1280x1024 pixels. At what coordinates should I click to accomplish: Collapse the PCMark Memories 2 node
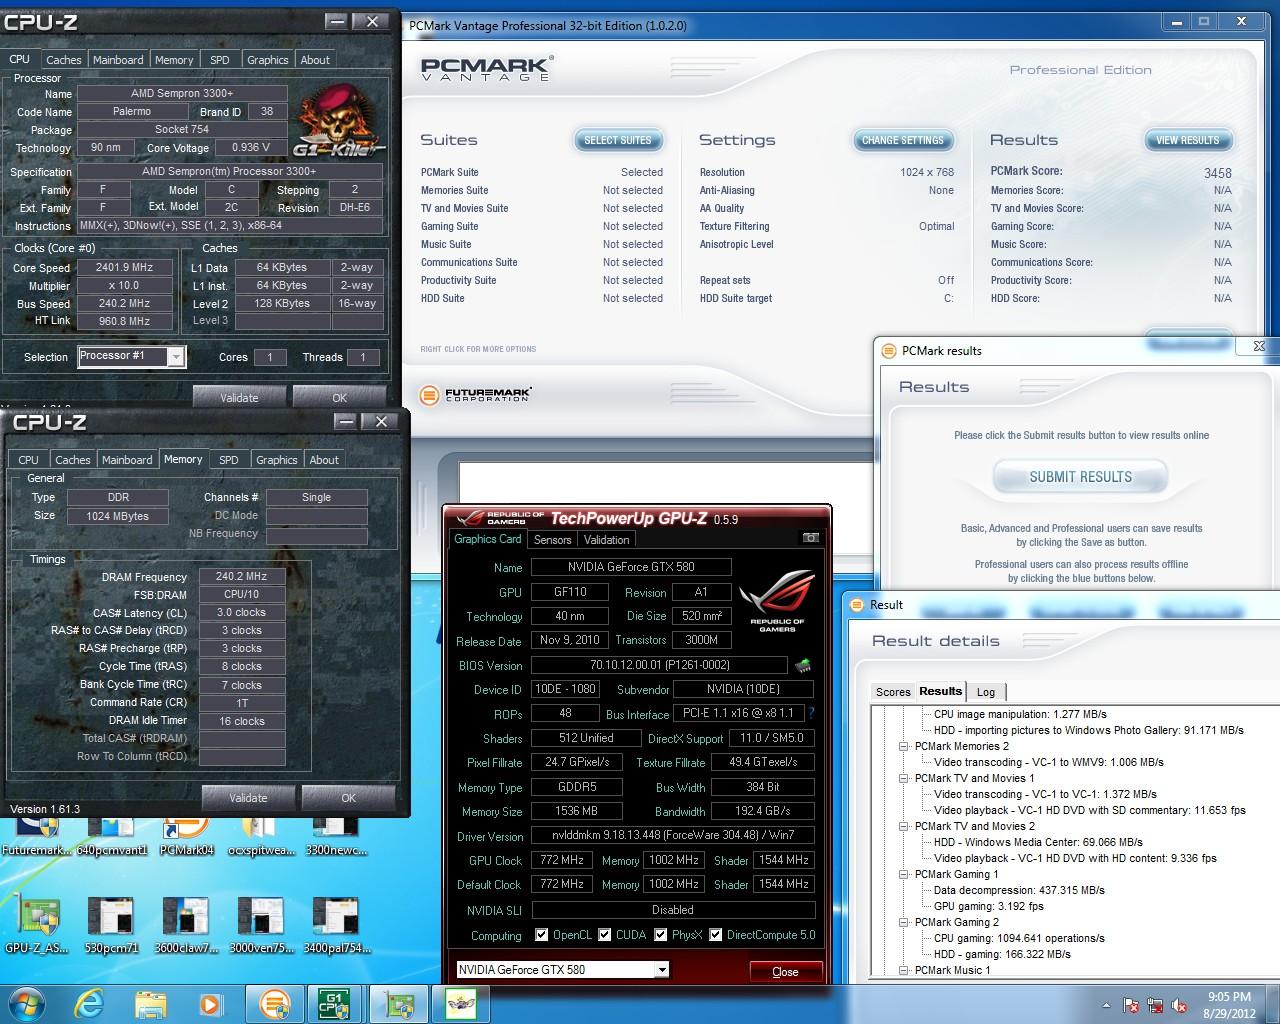coord(903,746)
